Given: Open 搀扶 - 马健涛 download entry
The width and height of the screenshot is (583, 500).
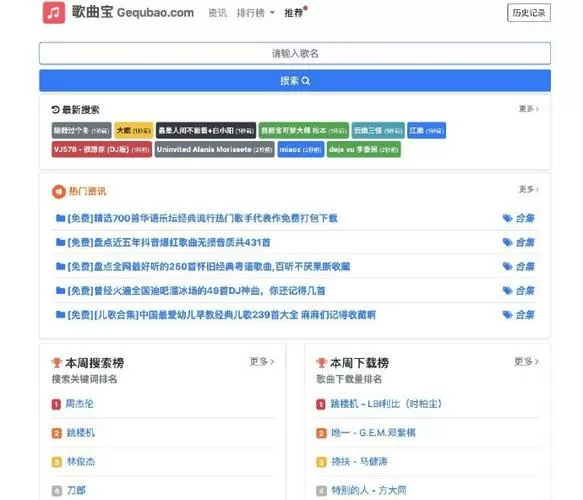Looking at the screenshot, I should pyautogui.click(x=359, y=462).
